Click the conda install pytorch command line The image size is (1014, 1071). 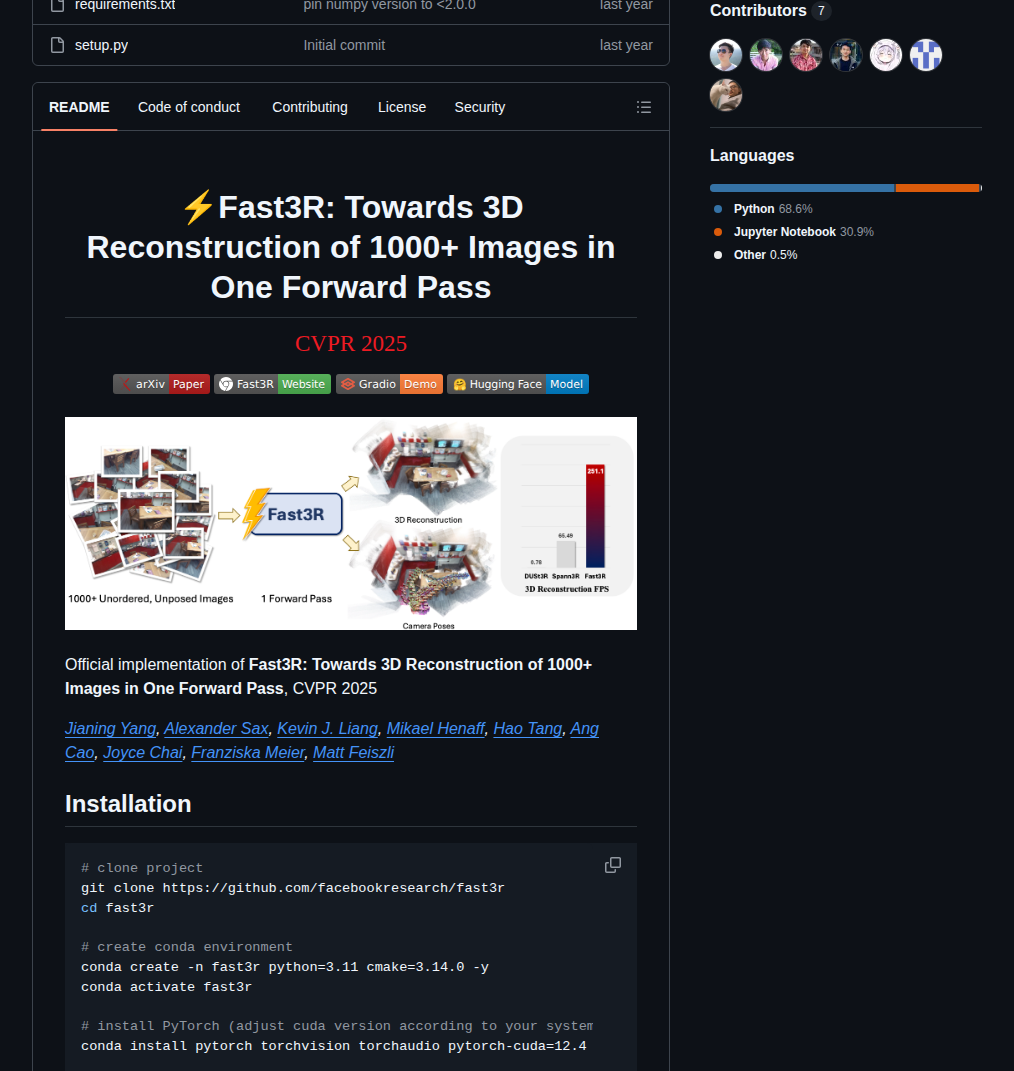click(333, 1046)
